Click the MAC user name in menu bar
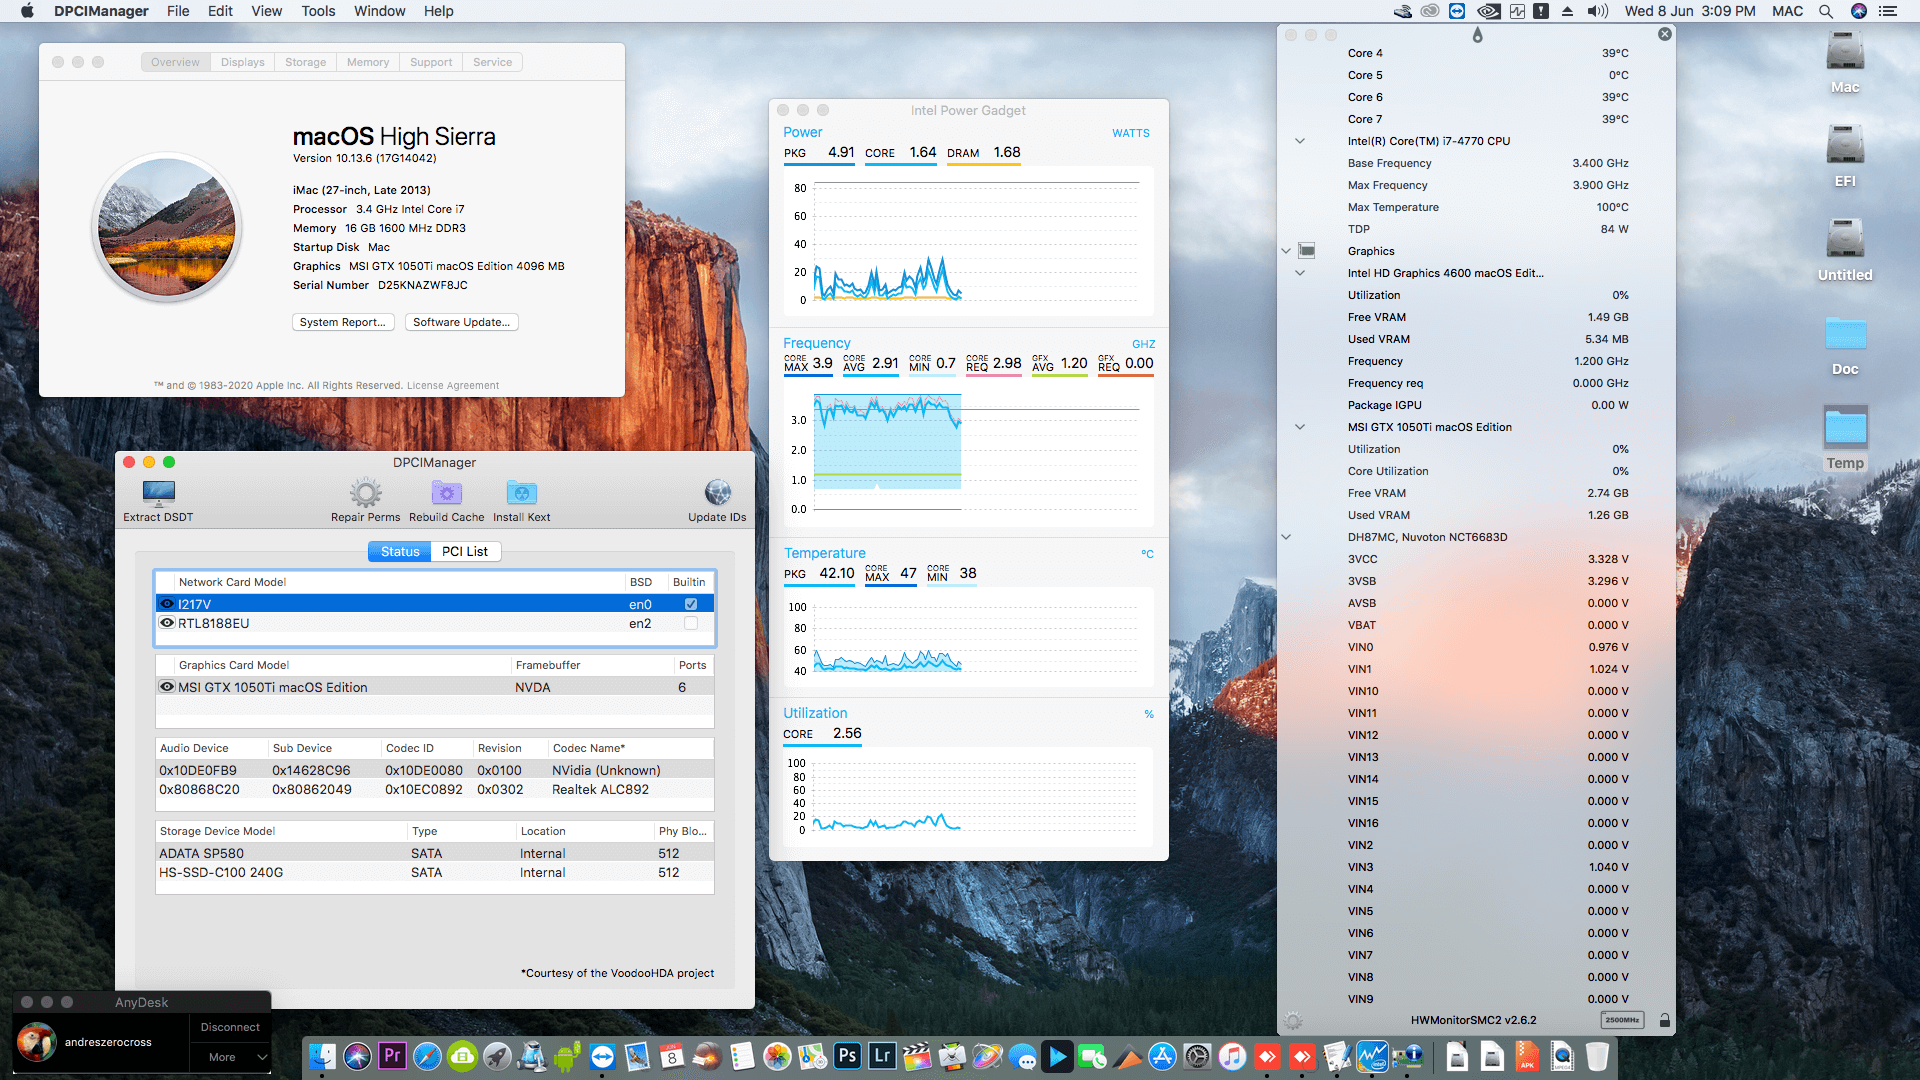 point(1787,11)
